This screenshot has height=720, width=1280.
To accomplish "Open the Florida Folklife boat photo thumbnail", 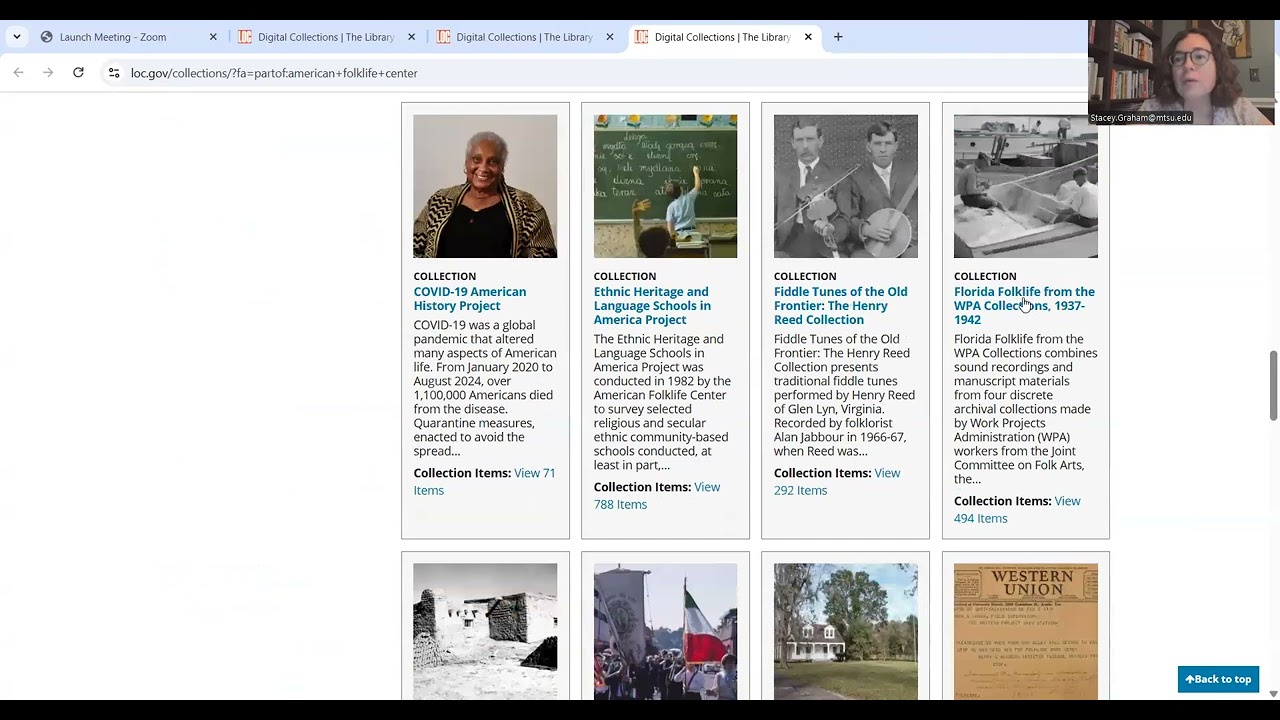I will tap(1025, 186).
